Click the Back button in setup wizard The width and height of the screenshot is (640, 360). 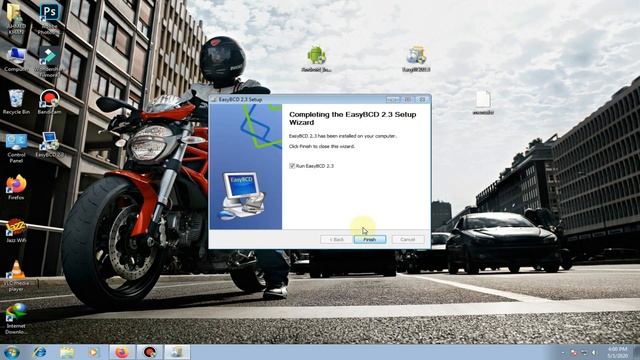(337, 240)
